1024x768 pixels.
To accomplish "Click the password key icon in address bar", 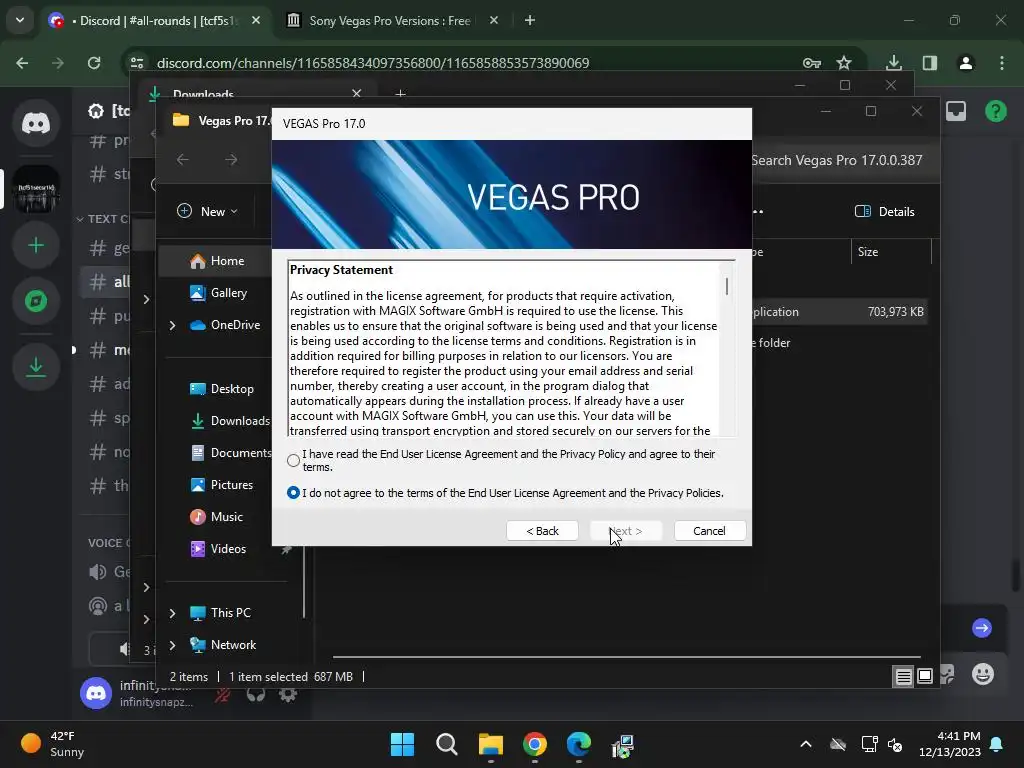I will (x=812, y=63).
